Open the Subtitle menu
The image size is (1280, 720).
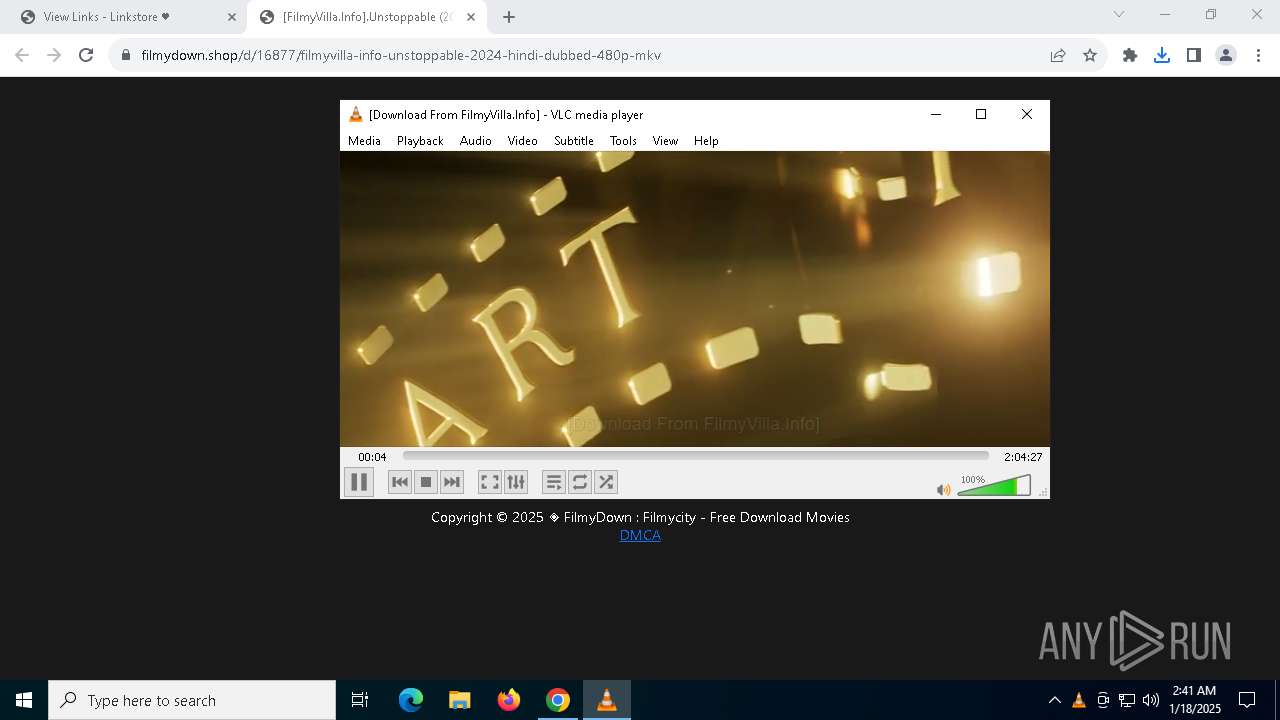[574, 141]
